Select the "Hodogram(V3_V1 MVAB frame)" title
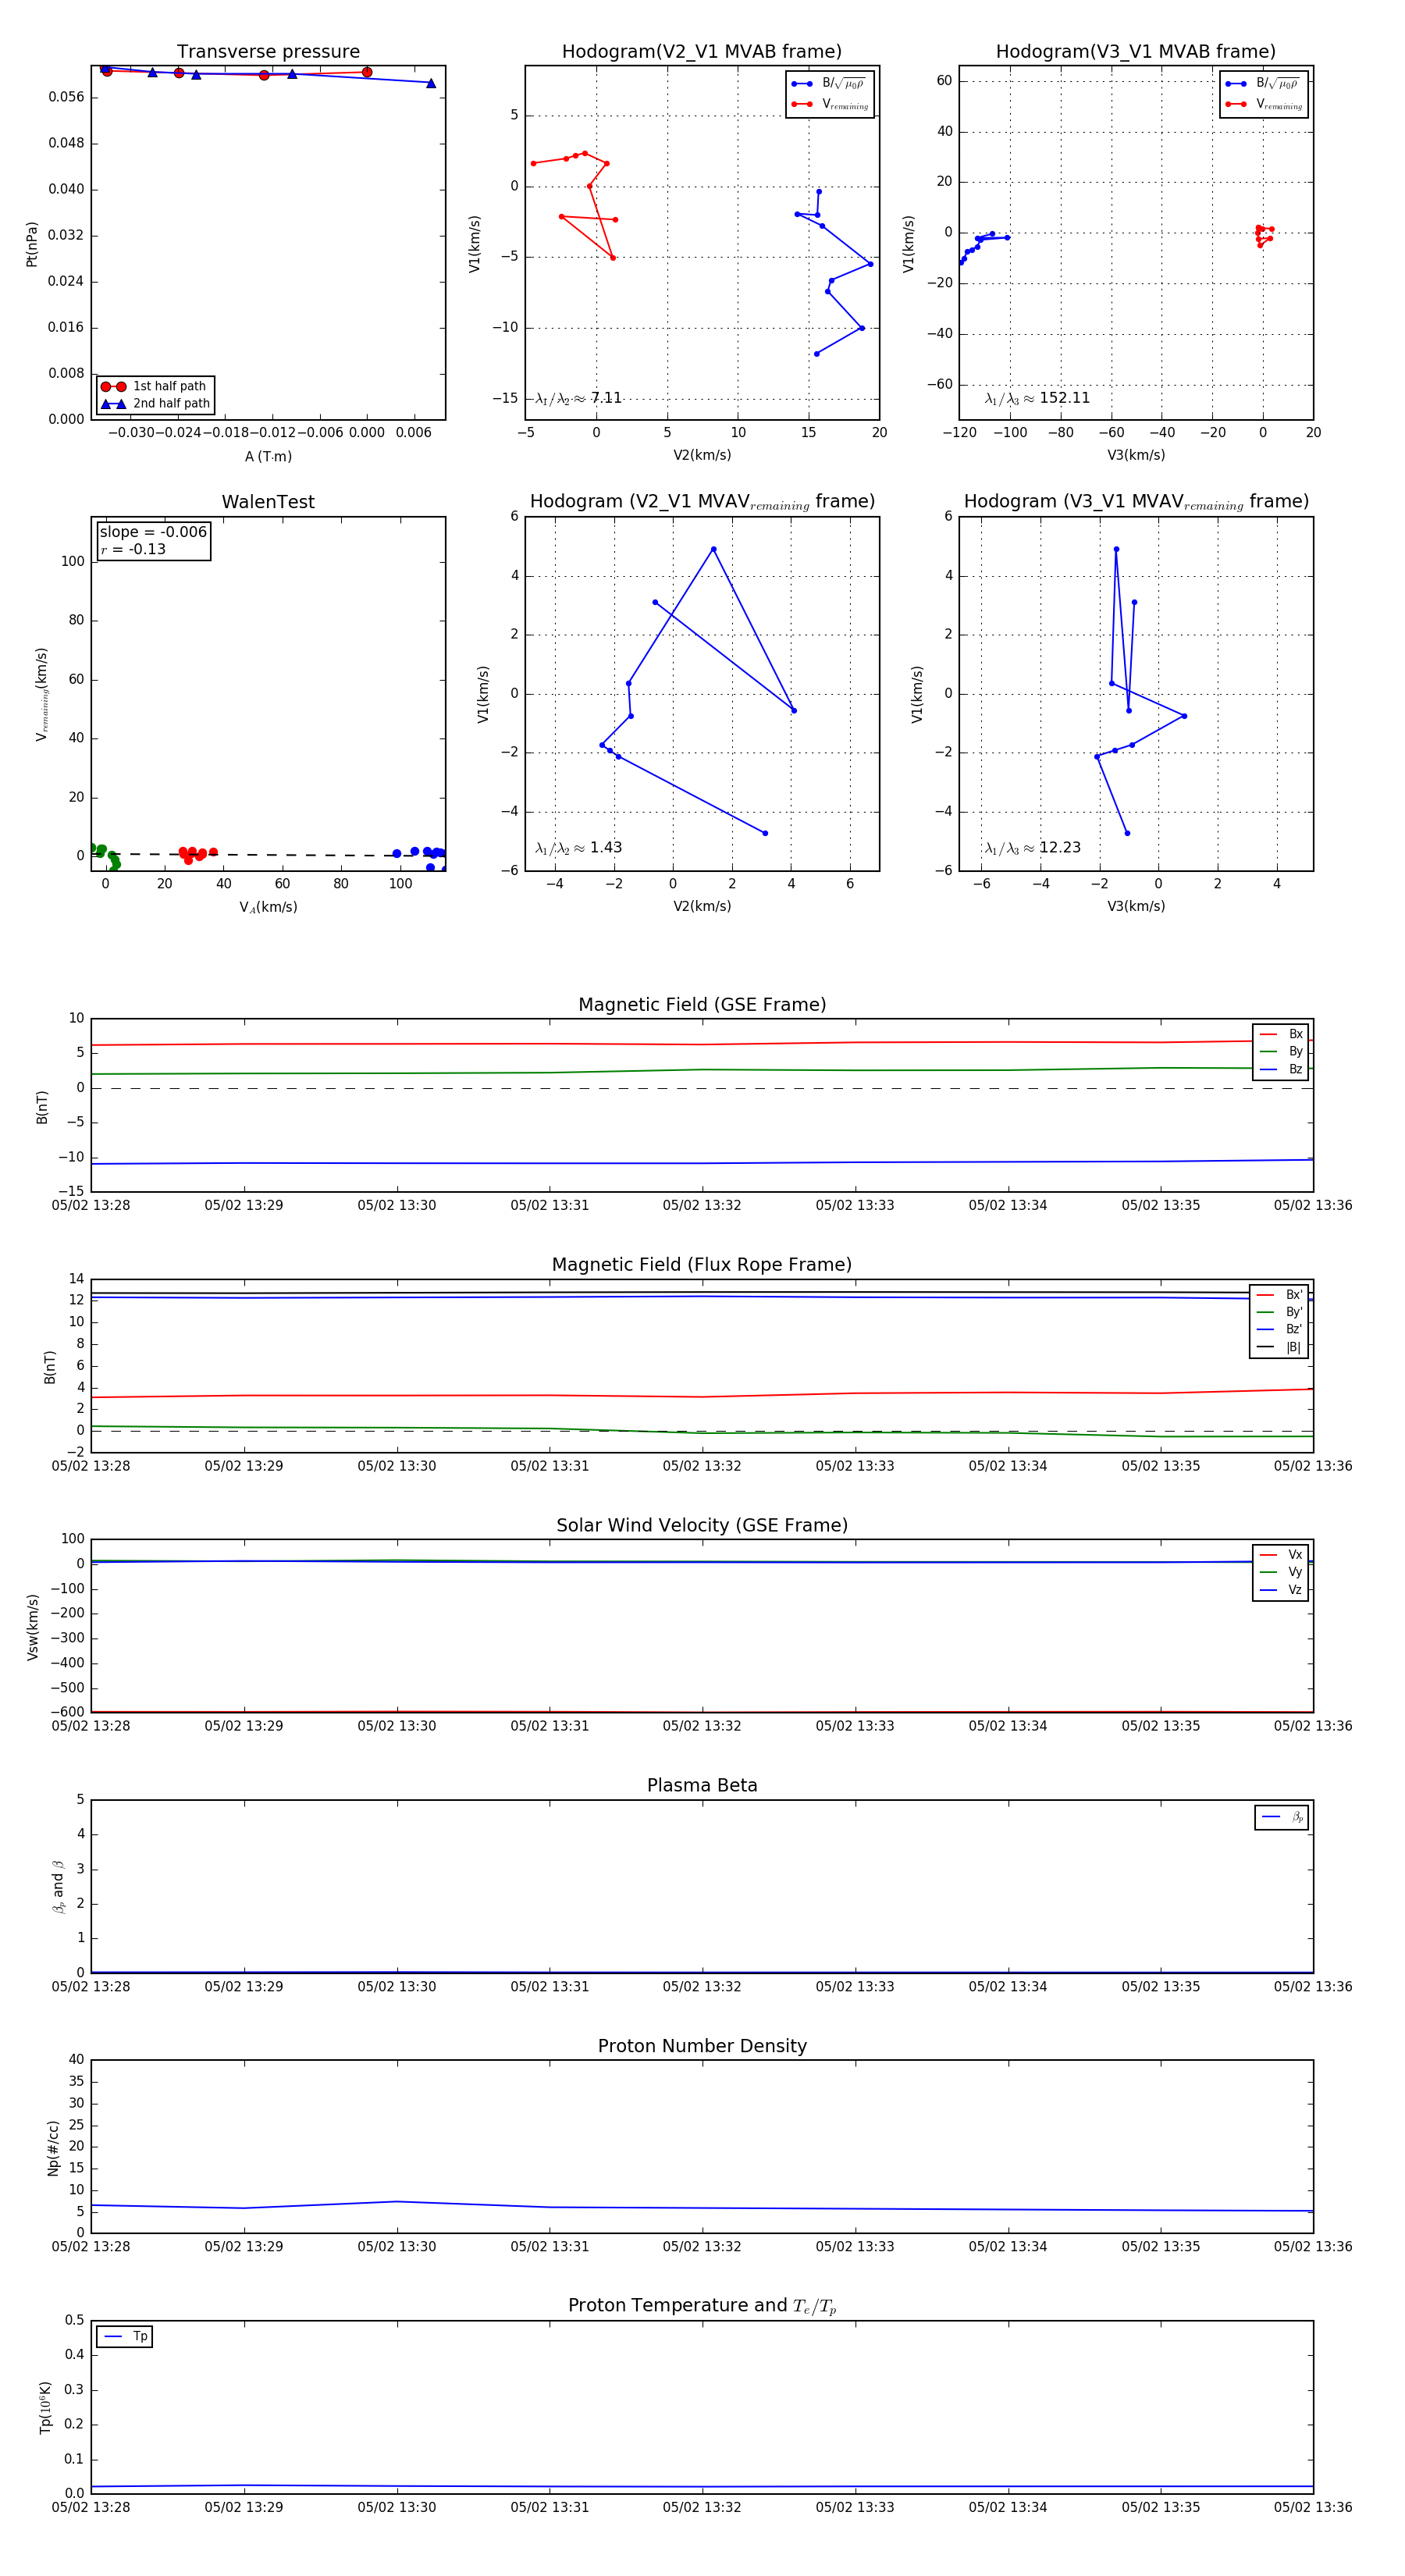This screenshot has height=2576, width=1405. (x=1136, y=51)
